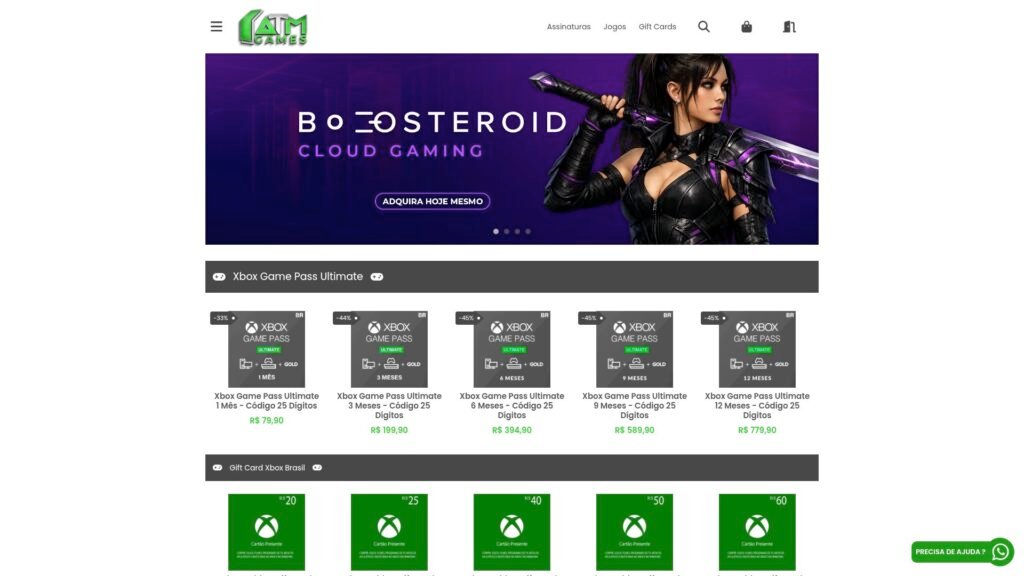
Task: Select the first carousel slide dot
Action: tap(496, 231)
